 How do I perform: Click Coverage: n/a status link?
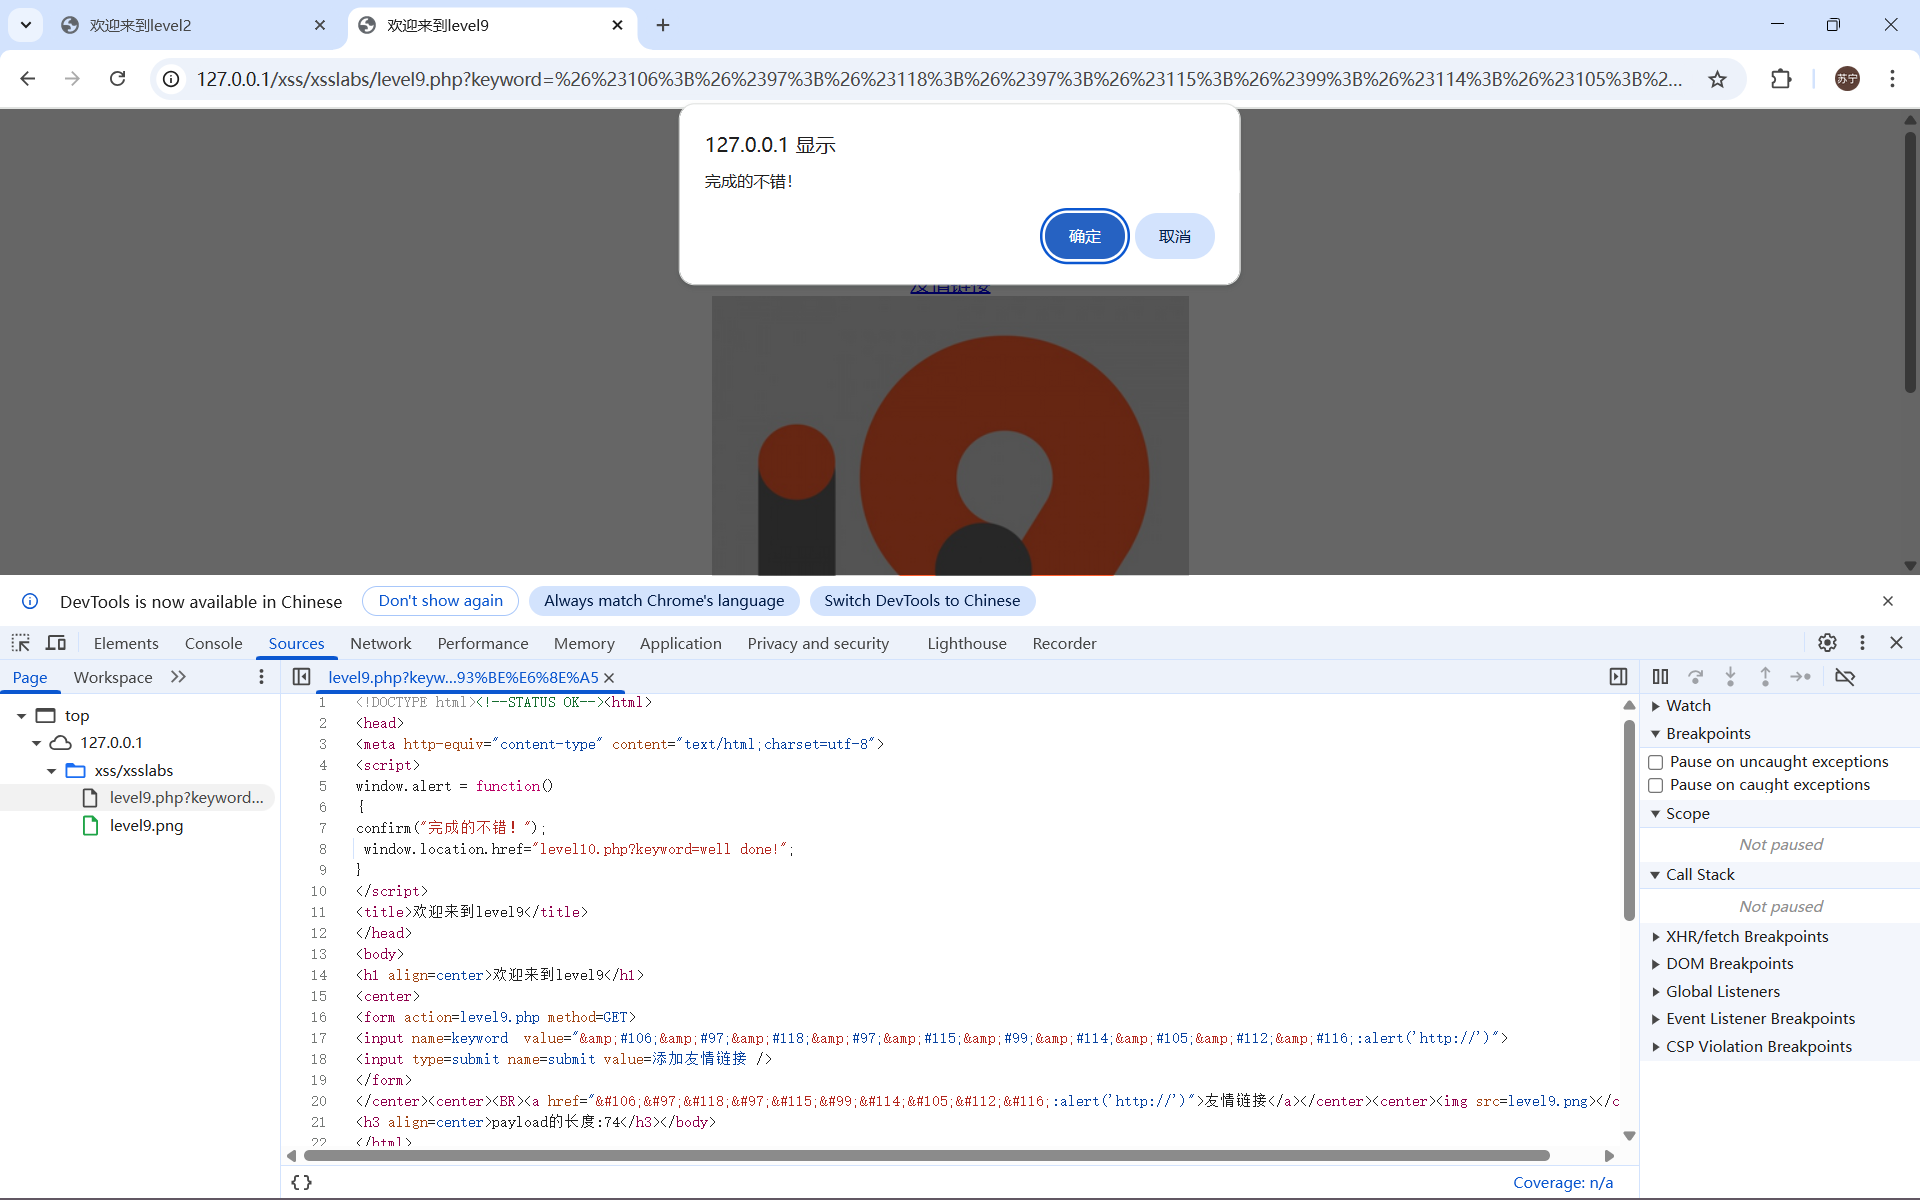click(1562, 1182)
